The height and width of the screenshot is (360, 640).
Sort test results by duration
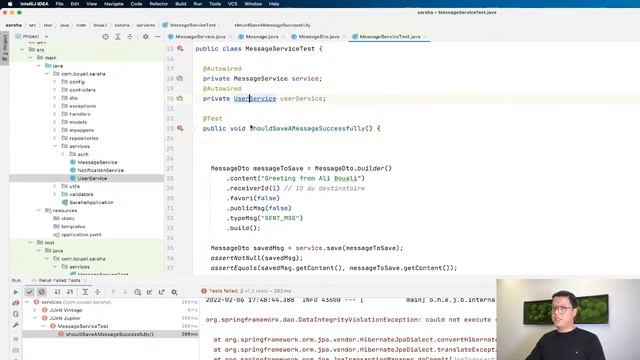coord(70,292)
